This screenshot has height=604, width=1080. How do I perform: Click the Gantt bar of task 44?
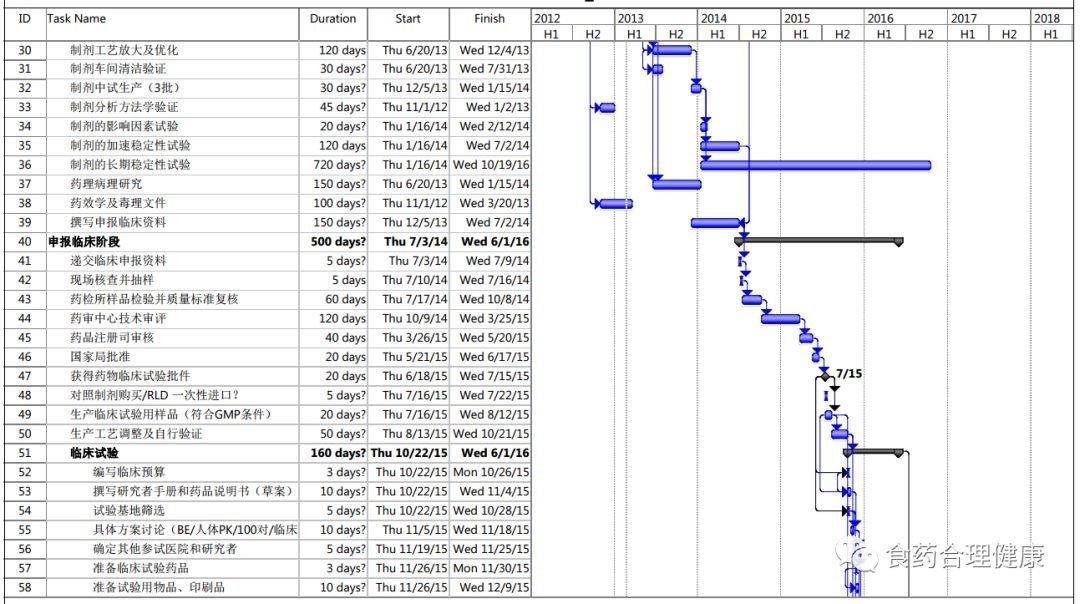pos(780,319)
